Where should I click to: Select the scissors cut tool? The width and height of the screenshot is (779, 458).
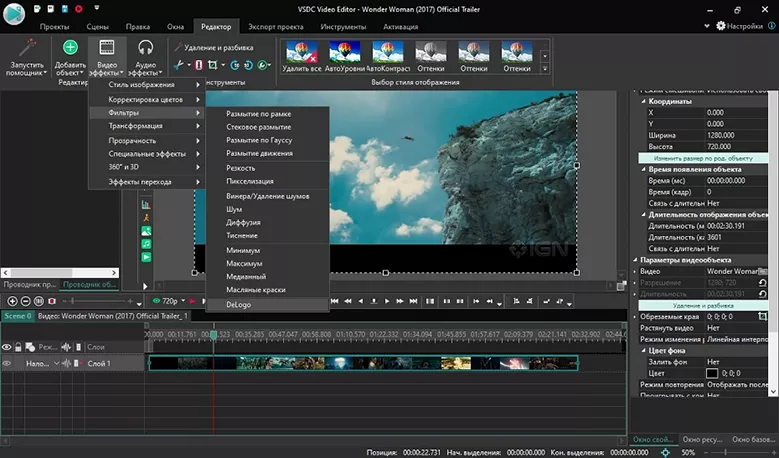coord(179,65)
